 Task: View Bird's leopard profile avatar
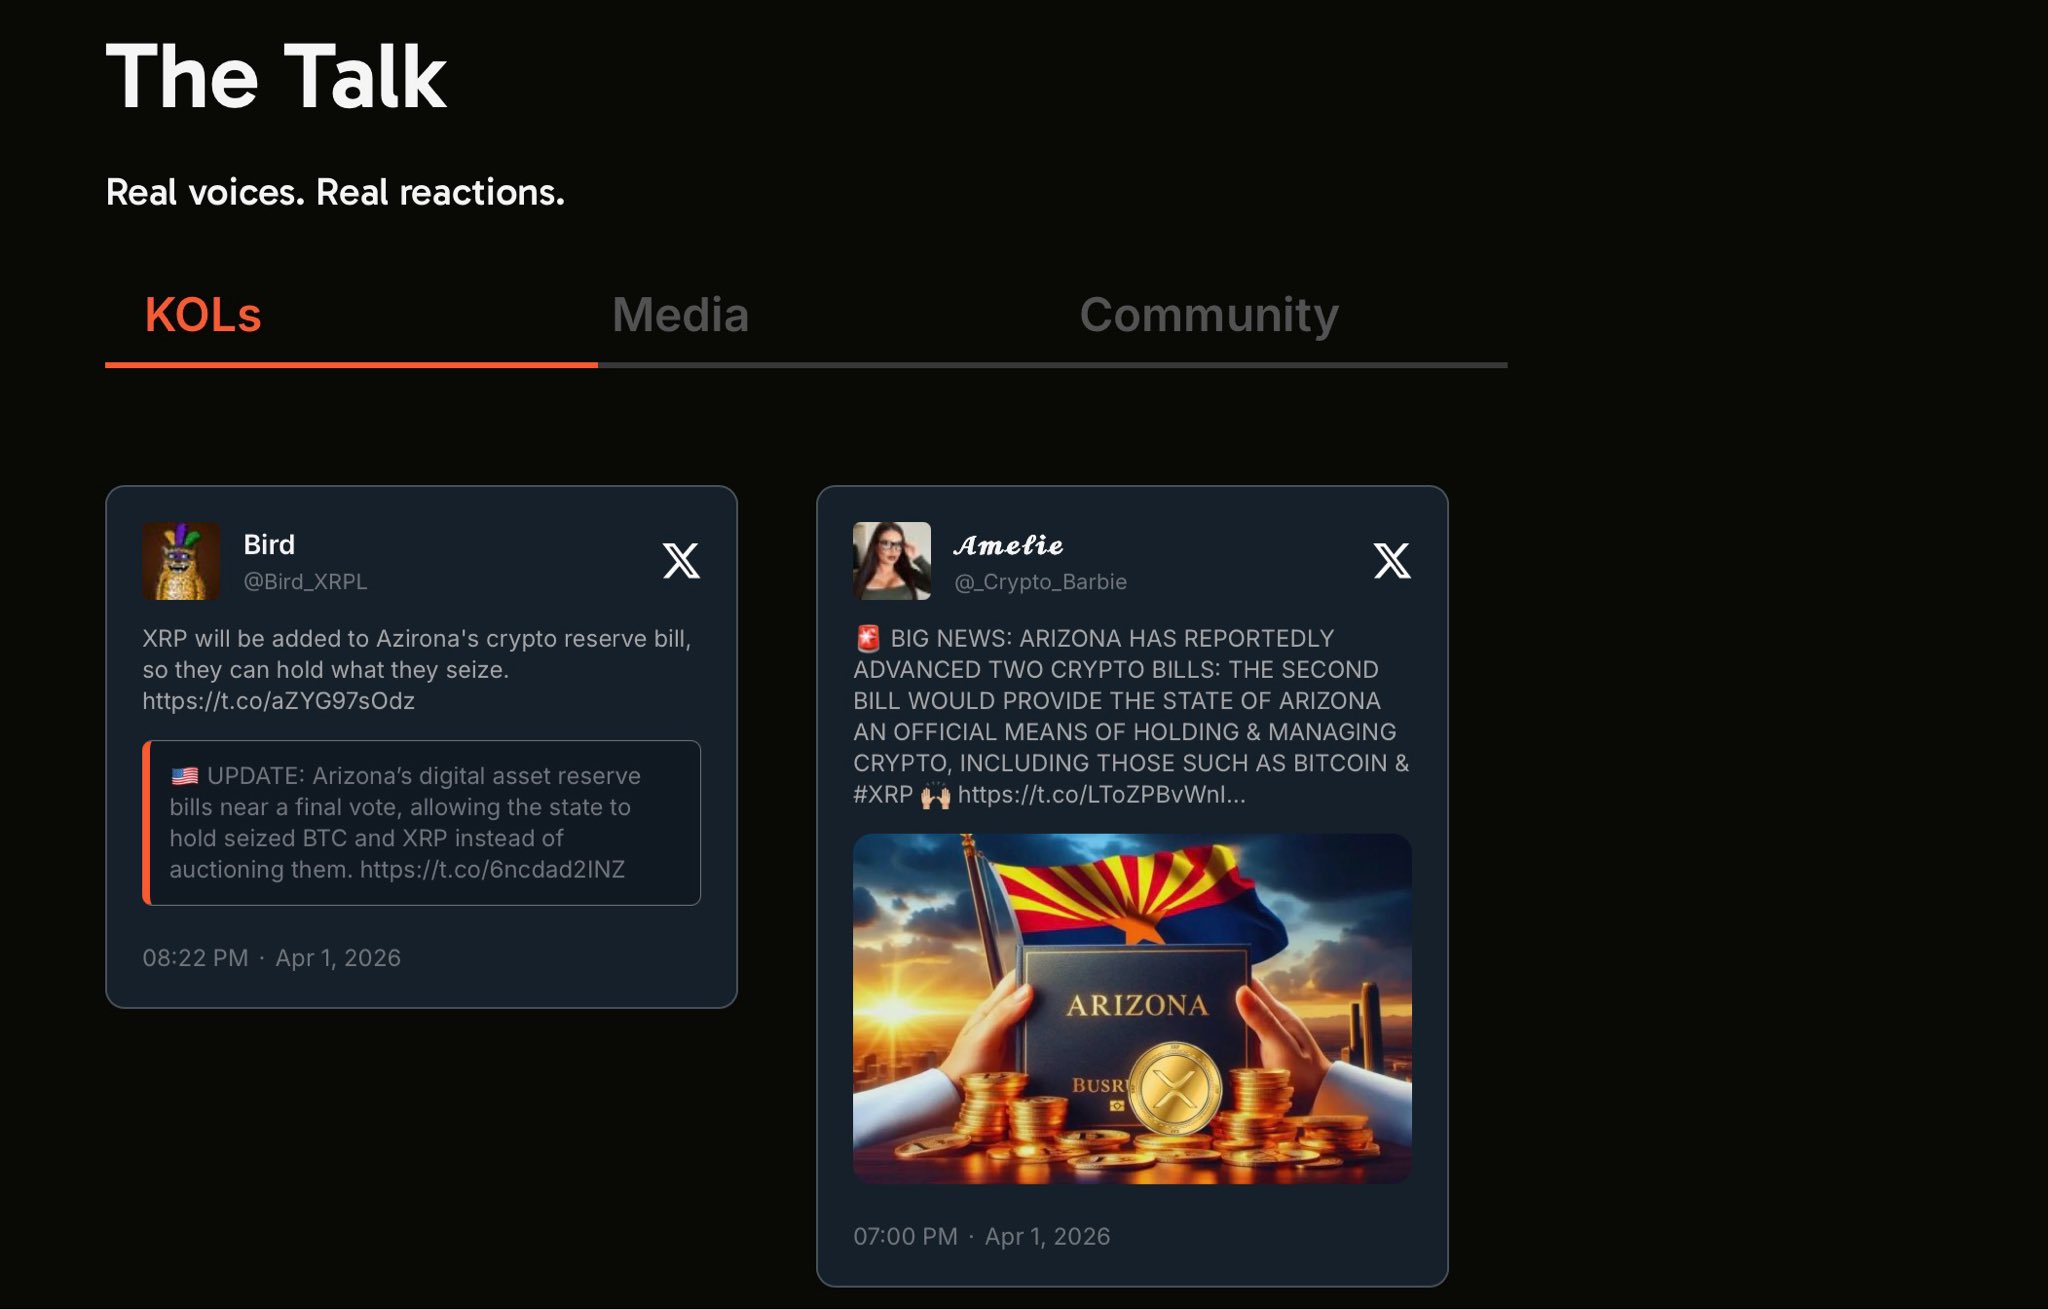click(181, 561)
